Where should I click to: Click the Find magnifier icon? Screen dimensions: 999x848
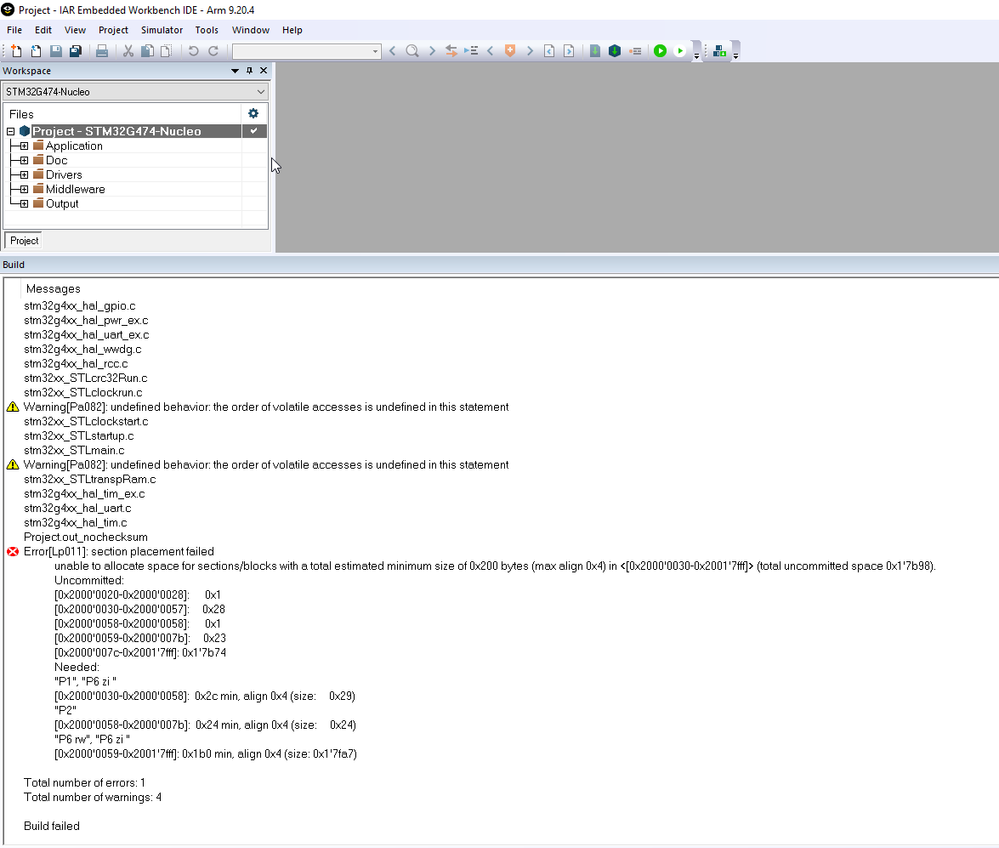[412, 51]
